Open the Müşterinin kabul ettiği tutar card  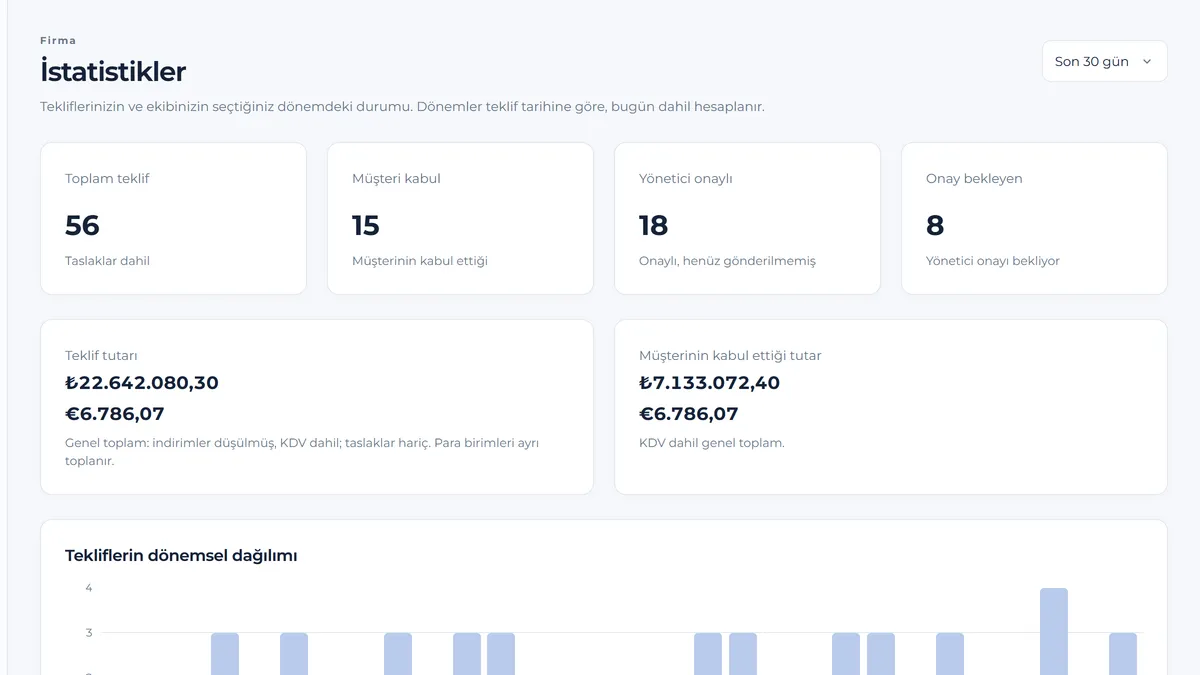pyautogui.click(x=891, y=407)
